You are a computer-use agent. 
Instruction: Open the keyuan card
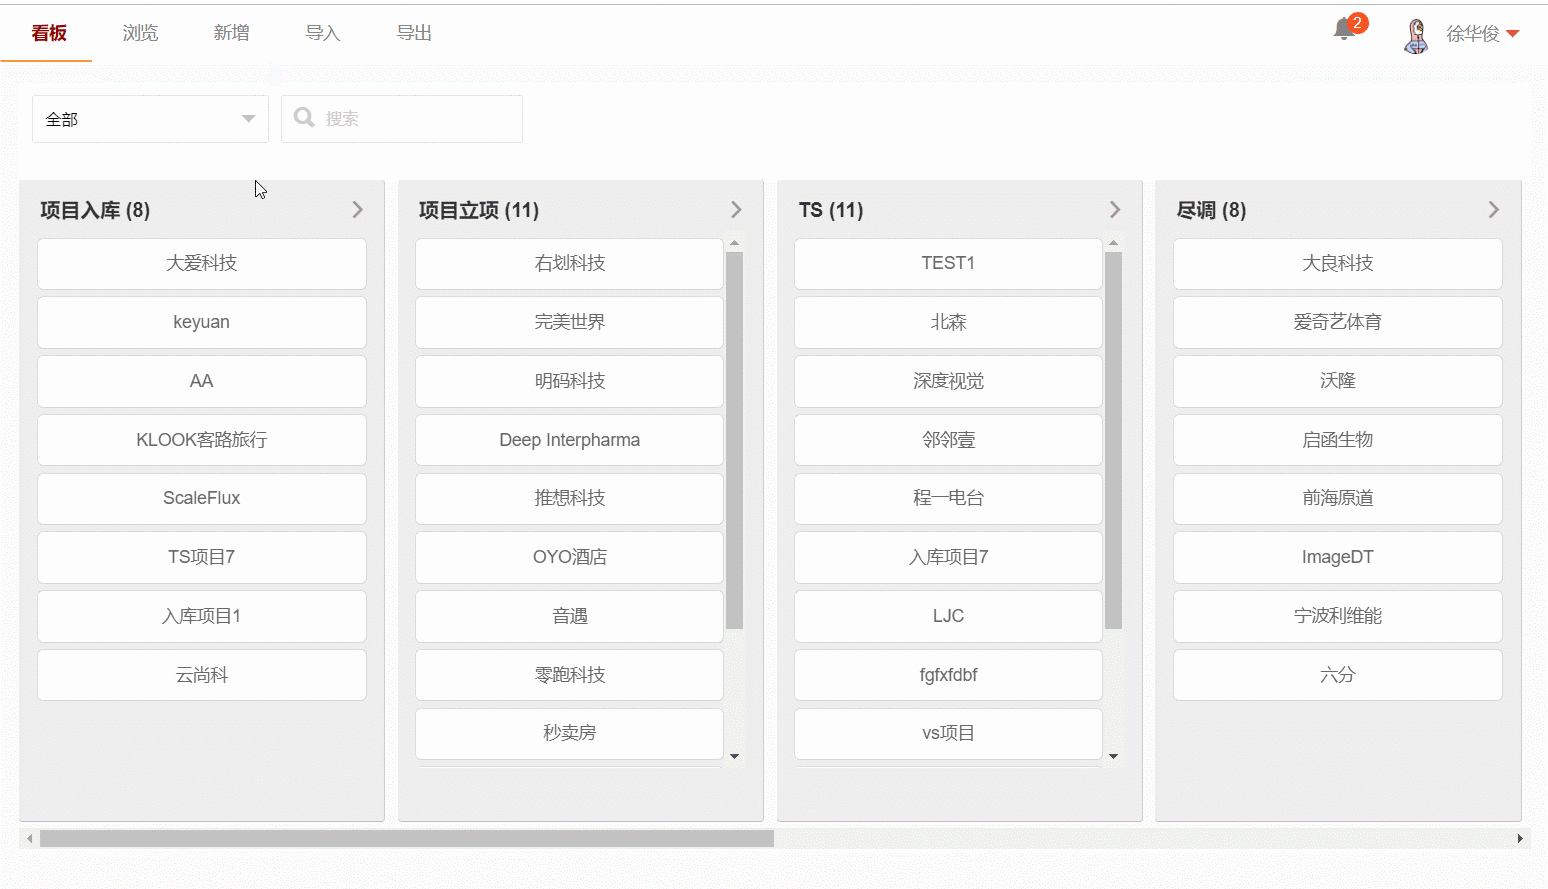coord(202,322)
